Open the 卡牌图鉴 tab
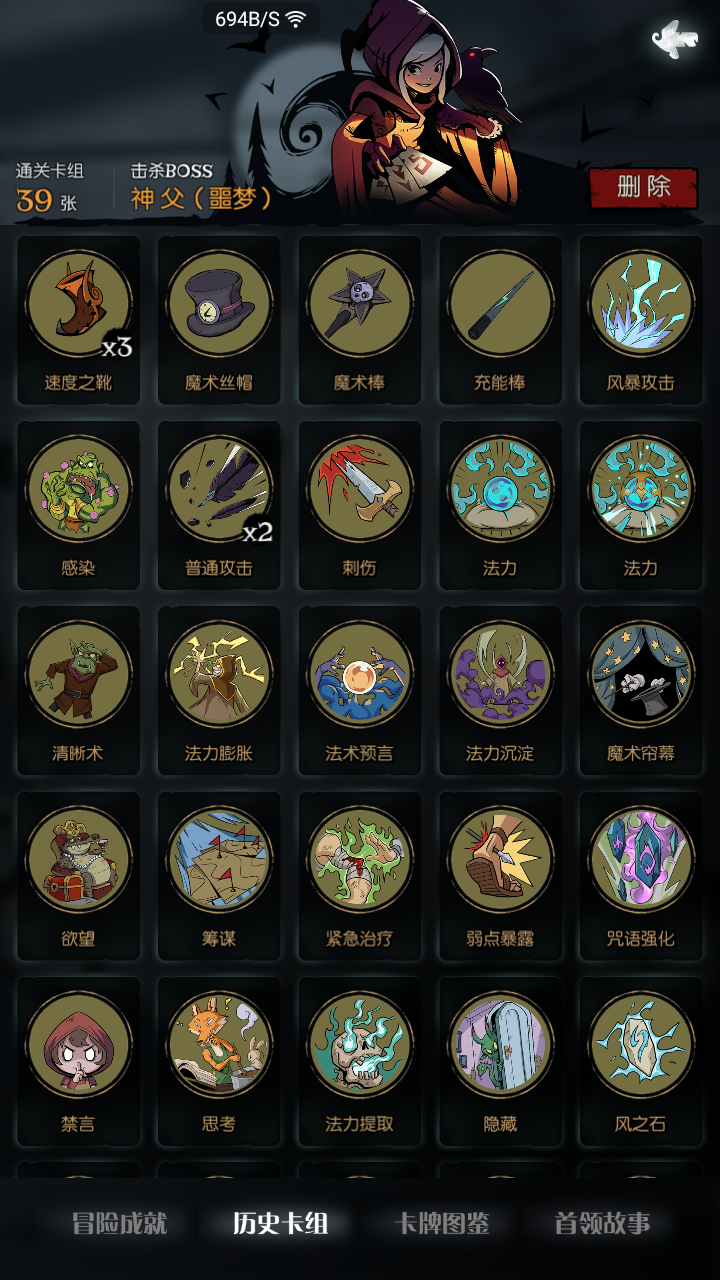 point(441,1223)
